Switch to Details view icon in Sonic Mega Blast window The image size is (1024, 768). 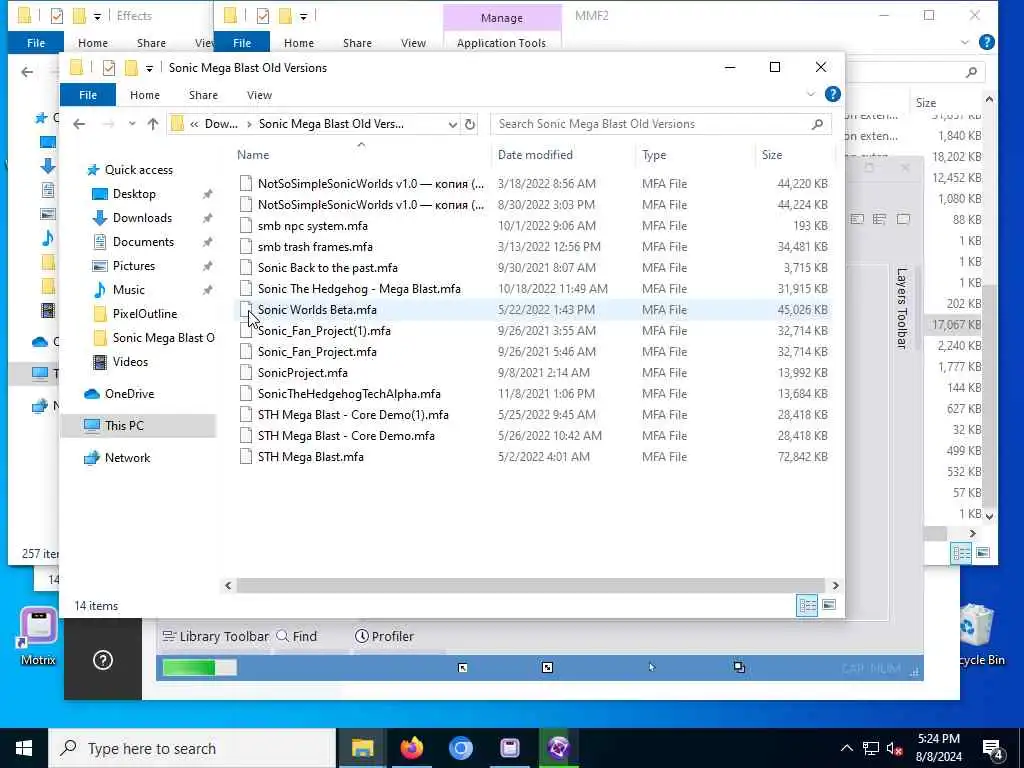[x=807, y=605]
